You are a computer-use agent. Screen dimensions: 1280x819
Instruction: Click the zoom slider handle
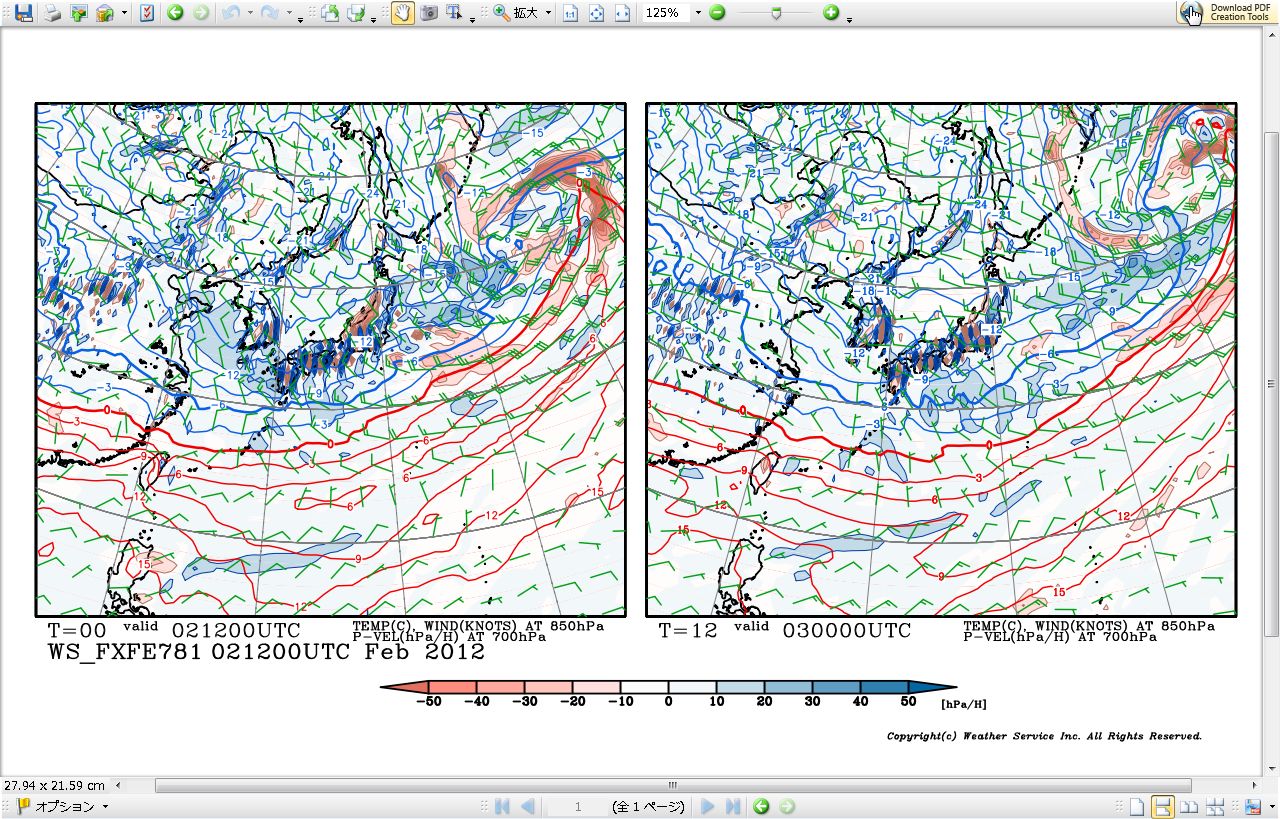pos(777,13)
